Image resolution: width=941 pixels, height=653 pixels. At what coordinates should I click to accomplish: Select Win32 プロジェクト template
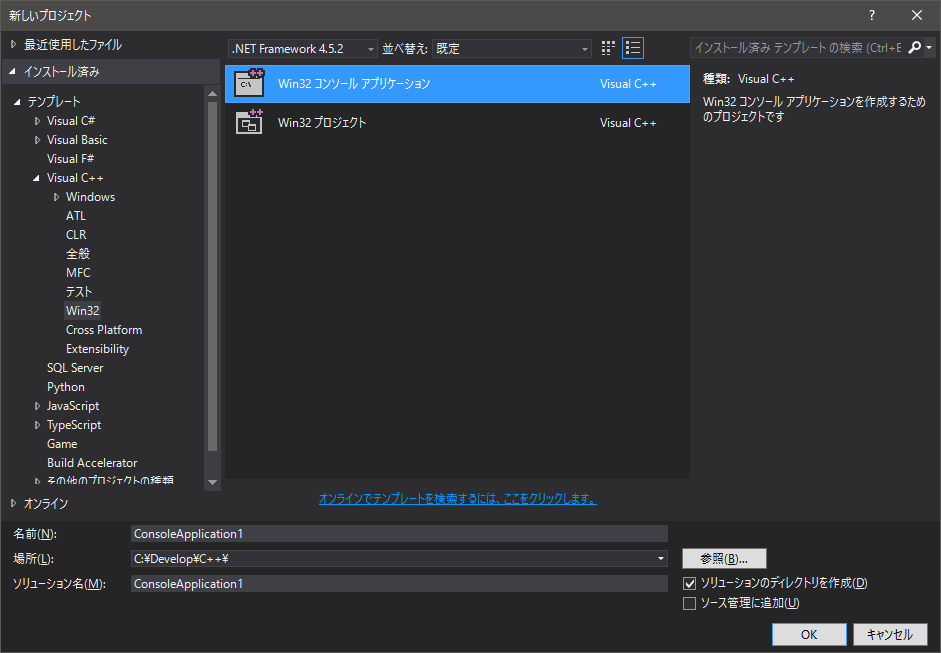(x=457, y=122)
